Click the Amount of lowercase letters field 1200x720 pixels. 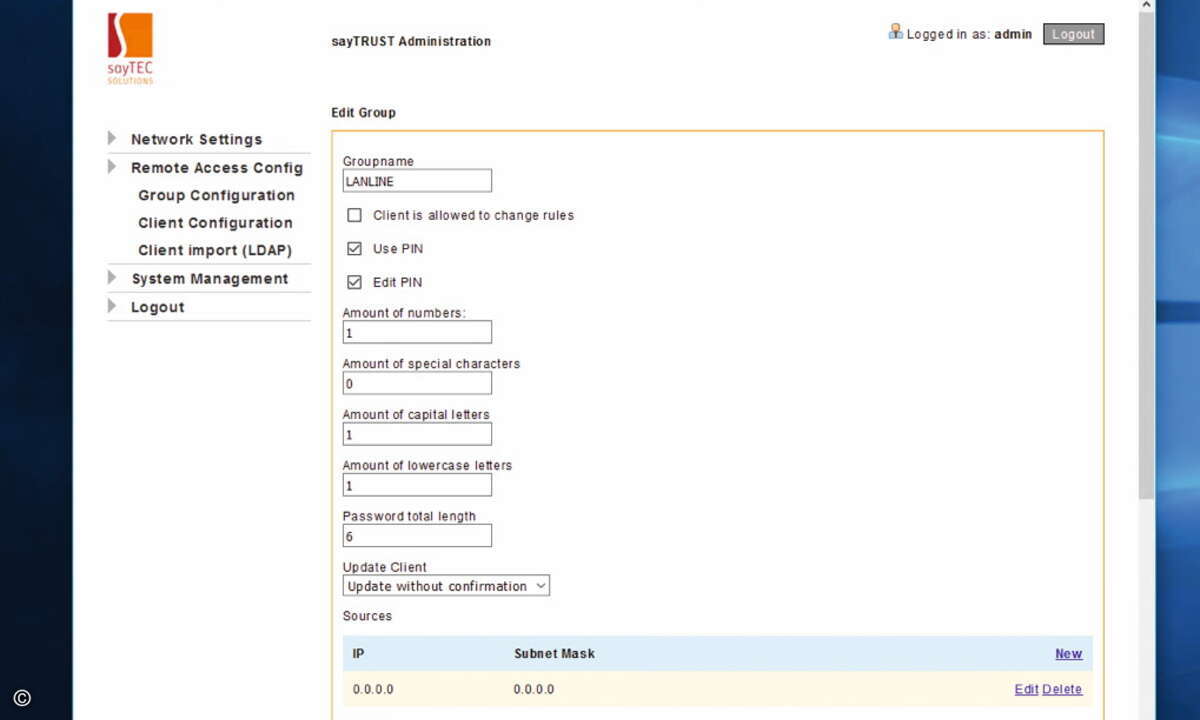[417, 485]
